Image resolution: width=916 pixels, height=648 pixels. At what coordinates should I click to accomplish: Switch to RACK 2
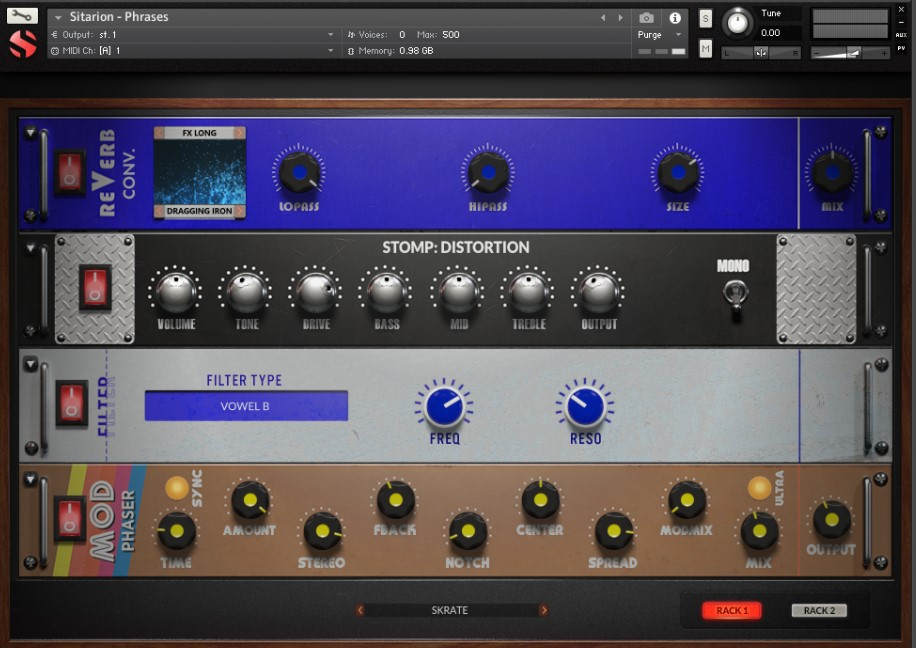point(819,610)
